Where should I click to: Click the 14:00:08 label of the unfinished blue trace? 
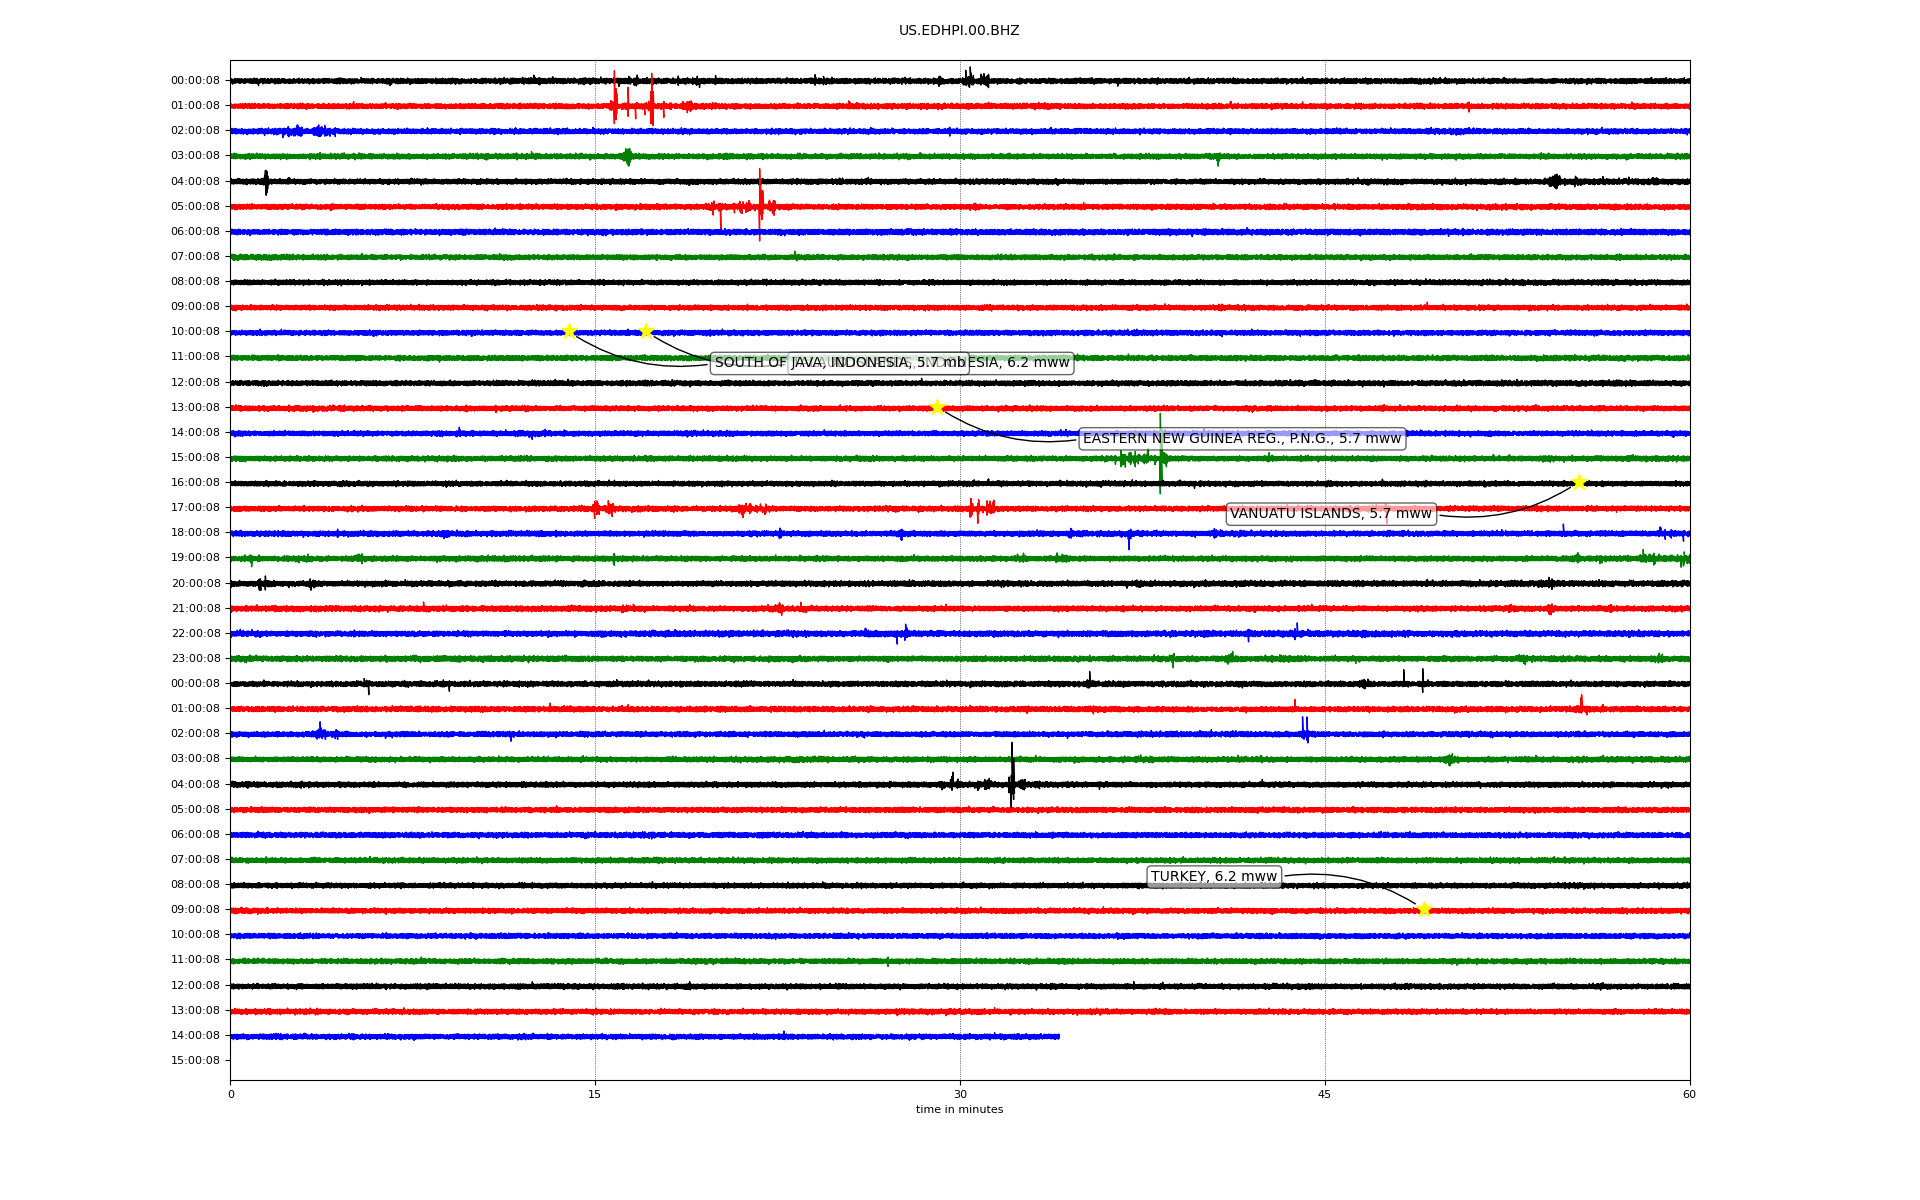[195, 1036]
